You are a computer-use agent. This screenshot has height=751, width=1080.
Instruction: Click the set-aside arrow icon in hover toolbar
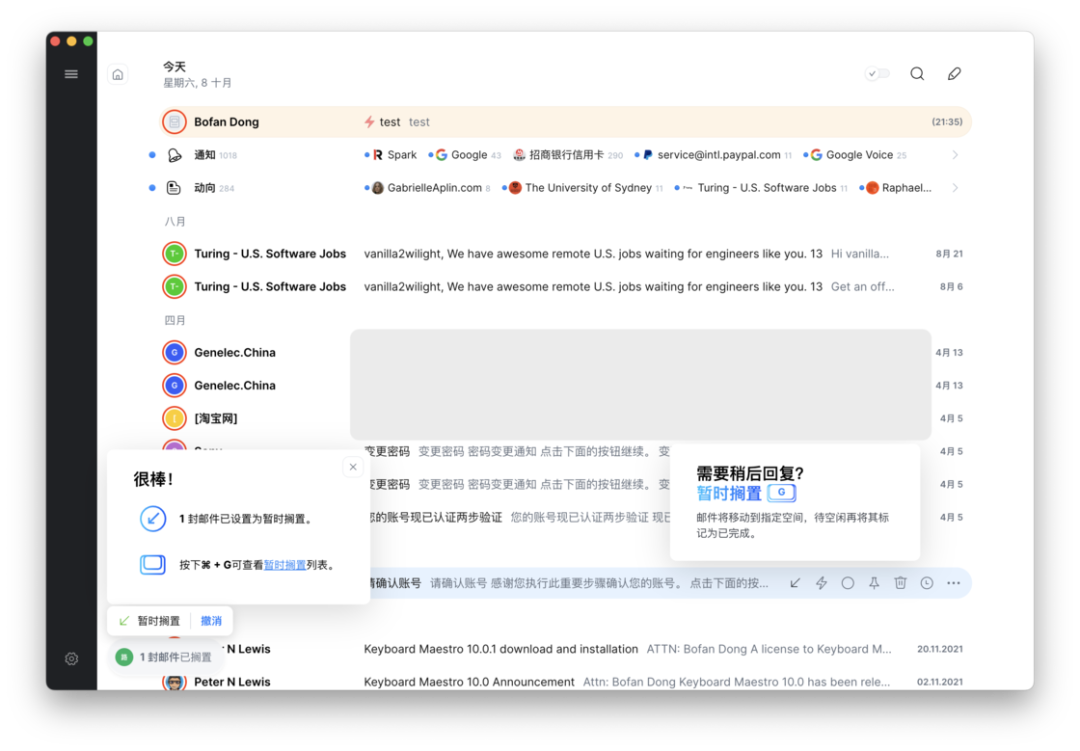coord(795,584)
